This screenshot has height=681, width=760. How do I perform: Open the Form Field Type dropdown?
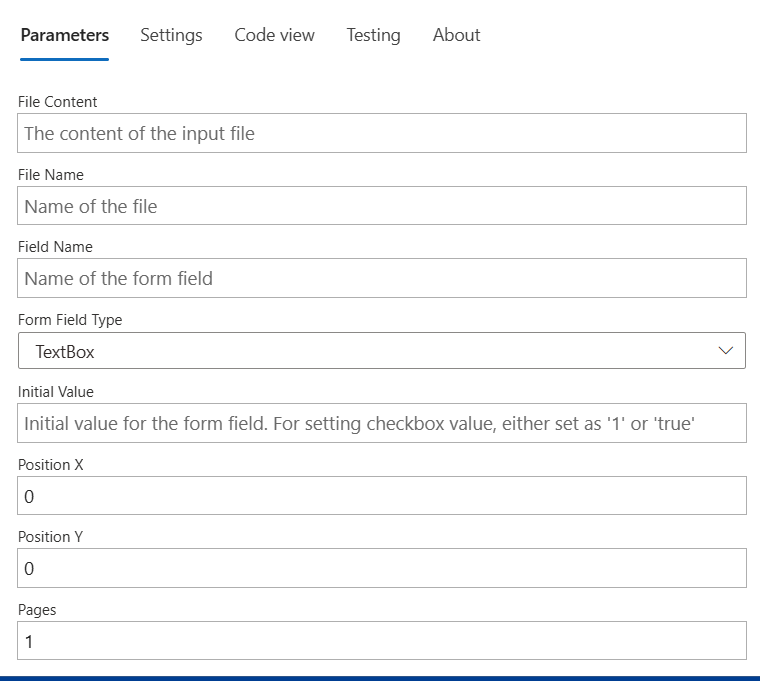pos(382,350)
